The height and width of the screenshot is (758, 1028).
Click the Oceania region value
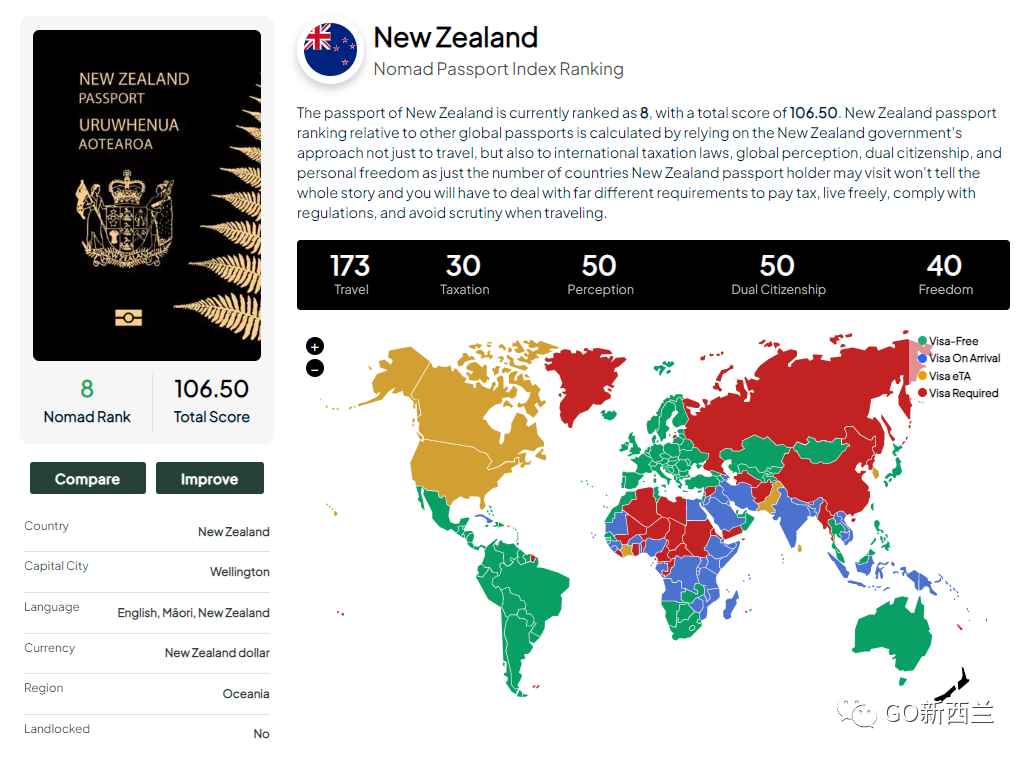coord(246,694)
